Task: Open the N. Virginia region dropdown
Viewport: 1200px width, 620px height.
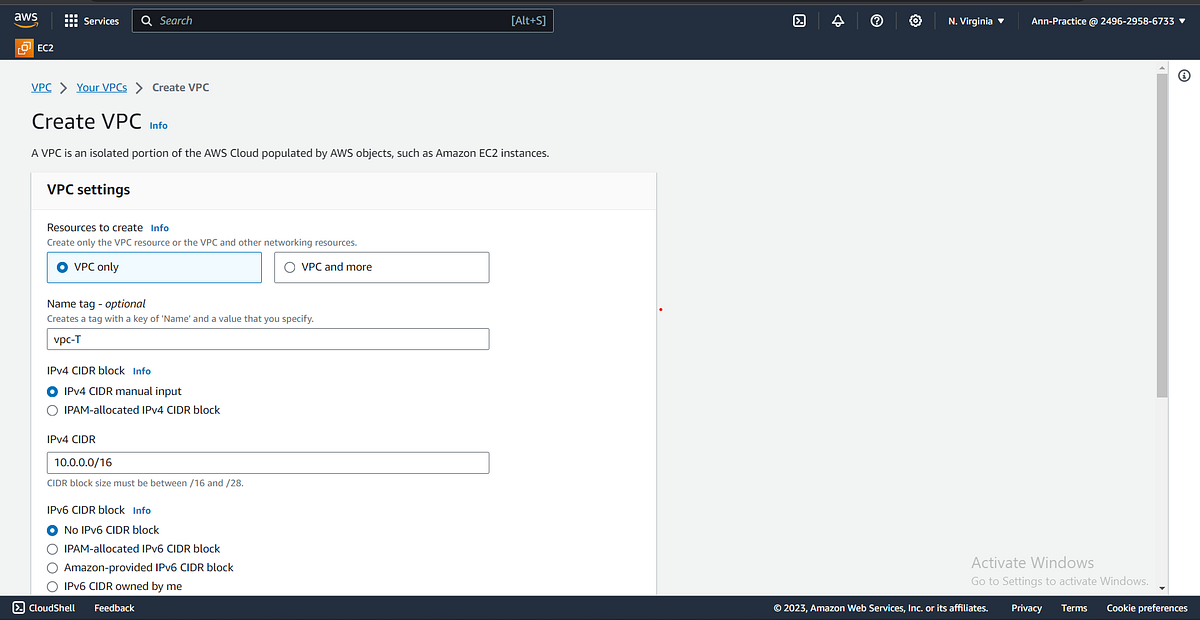Action: pyautogui.click(x=974, y=20)
